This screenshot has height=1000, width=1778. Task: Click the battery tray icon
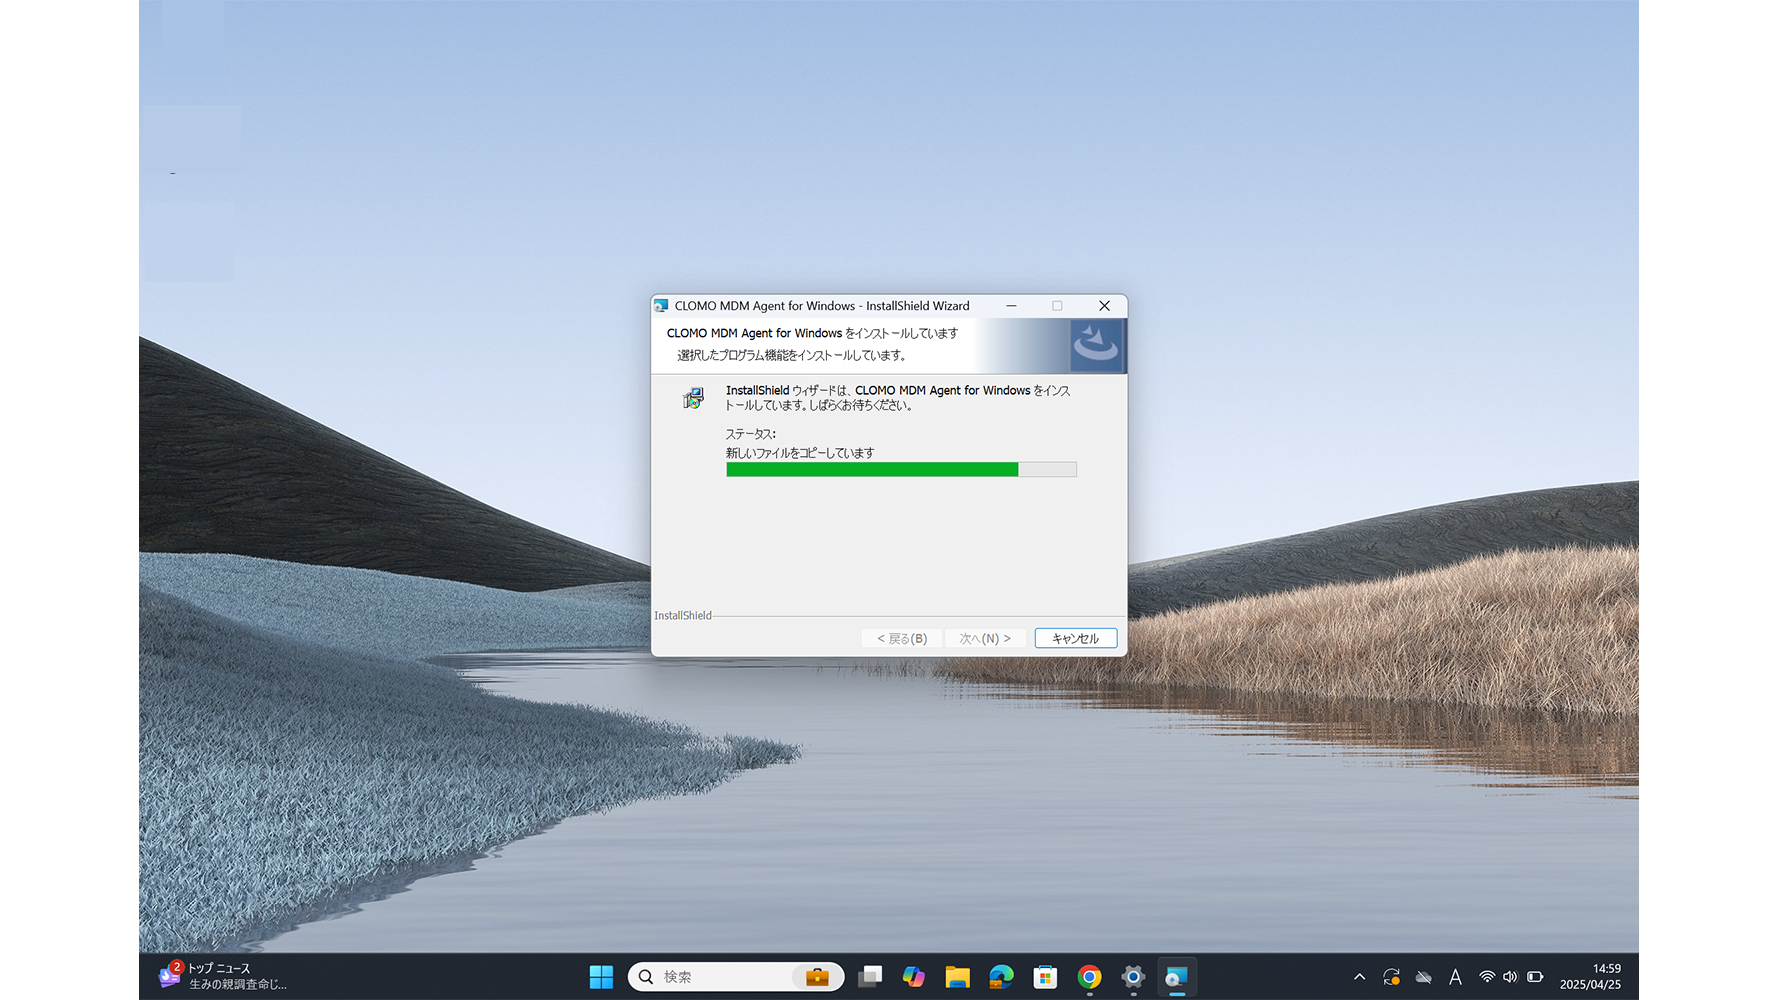pyautogui.click(x=1535, y=977)
